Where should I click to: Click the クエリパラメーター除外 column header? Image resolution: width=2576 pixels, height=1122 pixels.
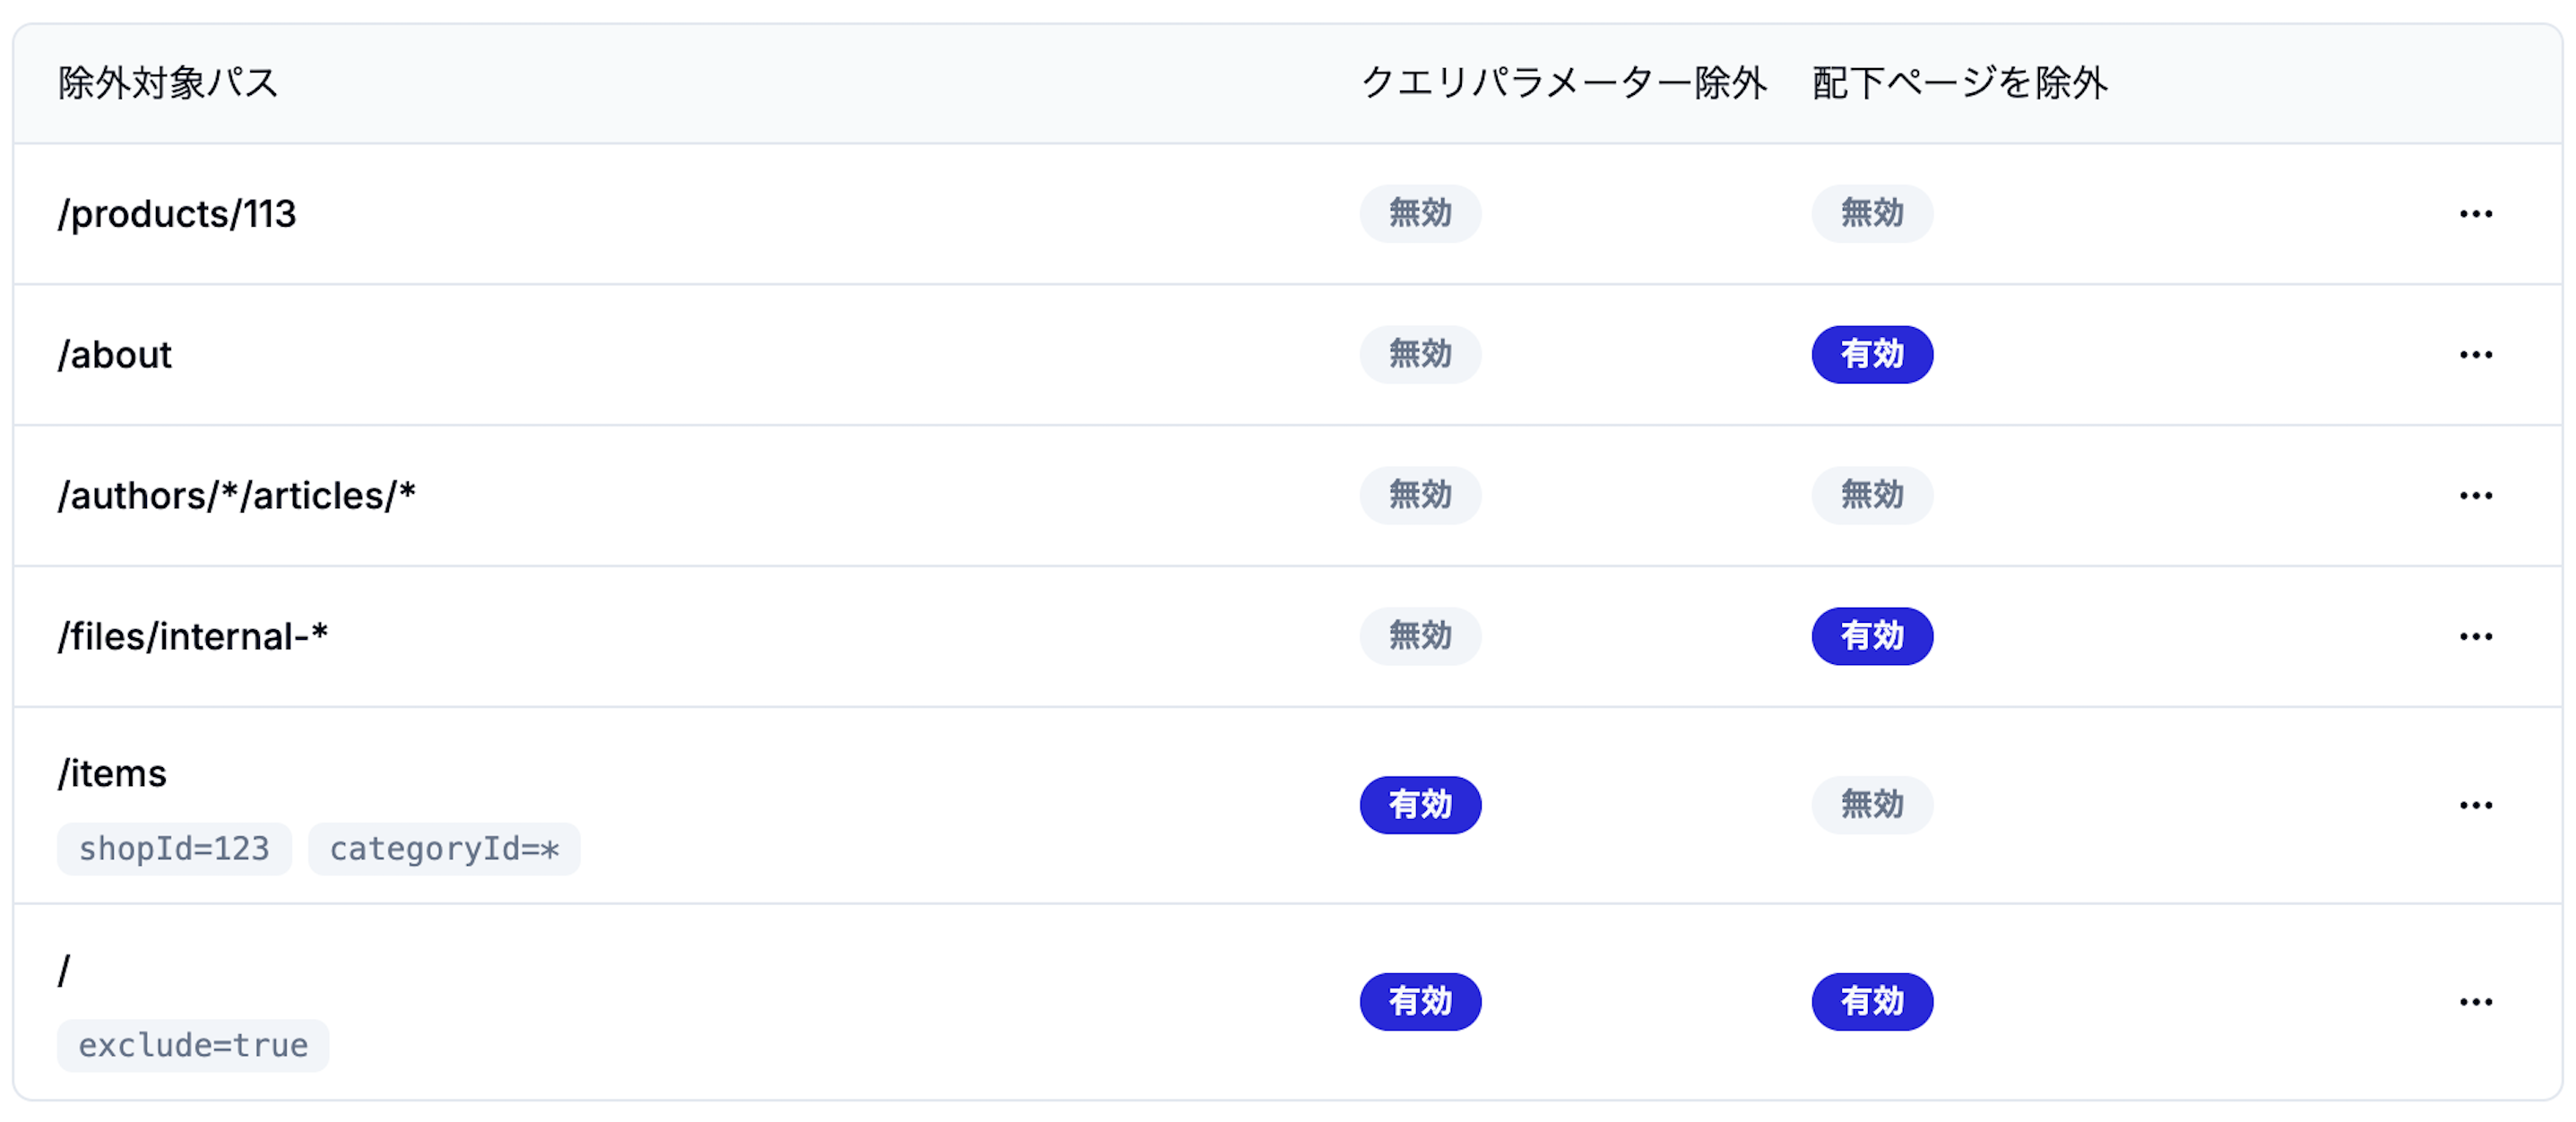tap(1564, 83)
